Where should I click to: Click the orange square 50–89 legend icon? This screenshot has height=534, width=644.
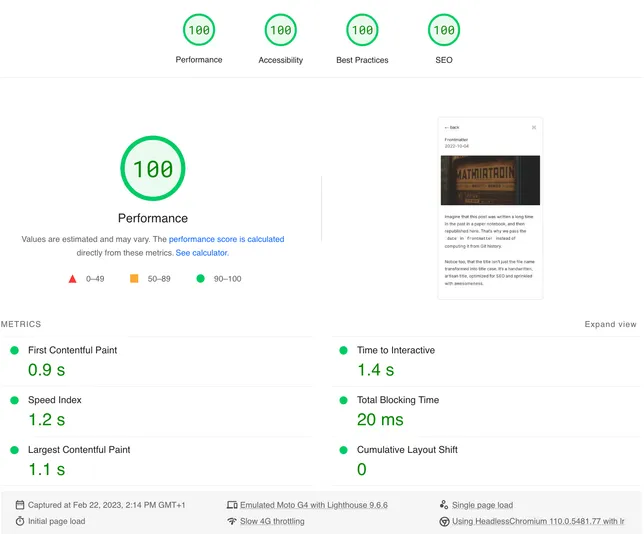pos(134,279)
